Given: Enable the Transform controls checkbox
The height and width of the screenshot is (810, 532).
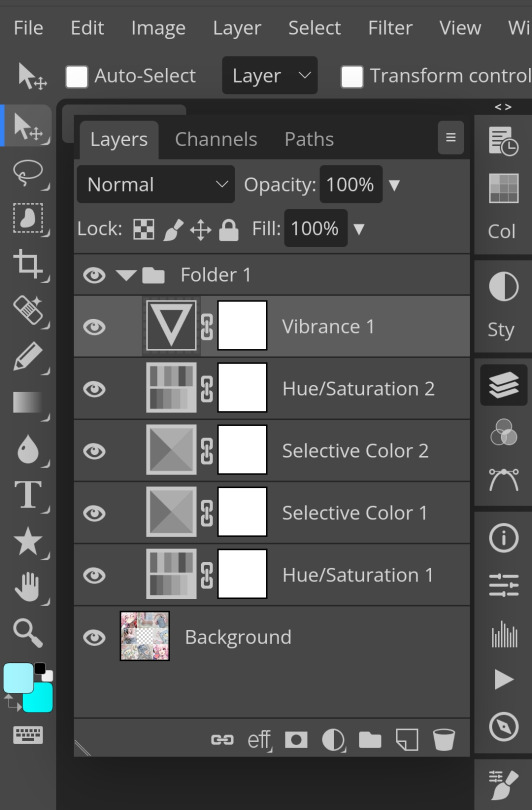Looking at the screenshot, I should click(352, 76).
